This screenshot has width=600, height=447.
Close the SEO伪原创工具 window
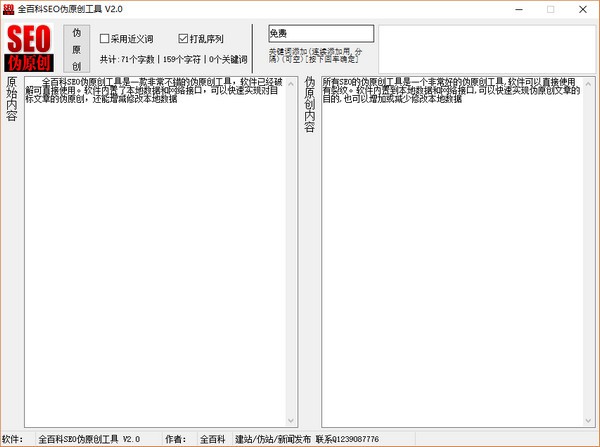pos(580,8)
